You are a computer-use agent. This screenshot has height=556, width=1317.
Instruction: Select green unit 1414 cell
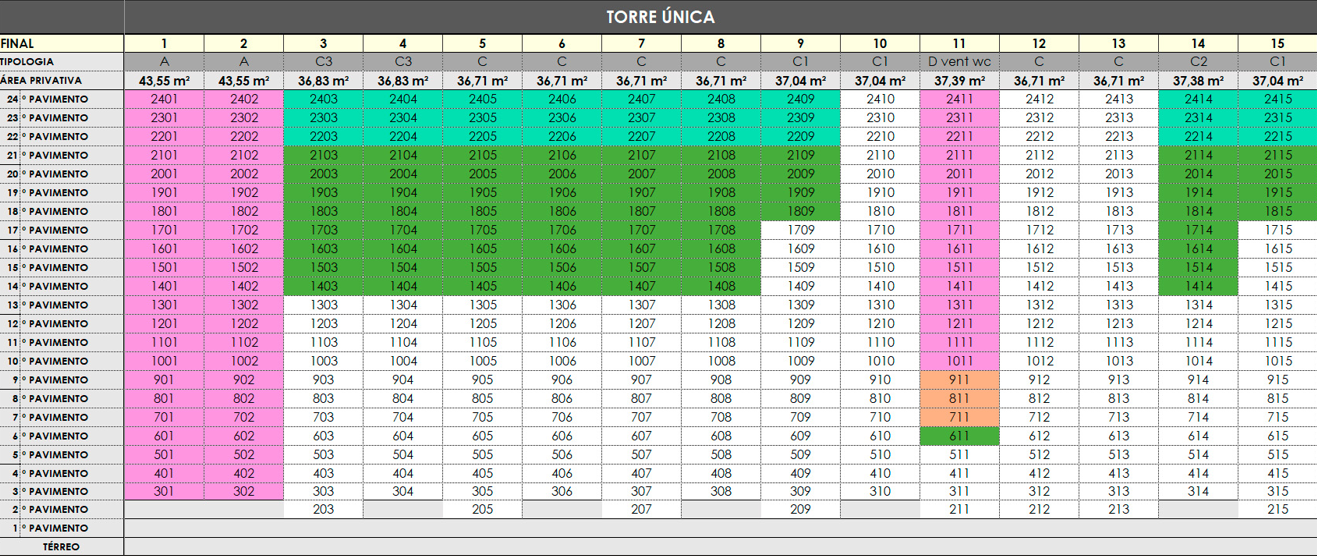pyautogui.click(x=1197, y=286)
